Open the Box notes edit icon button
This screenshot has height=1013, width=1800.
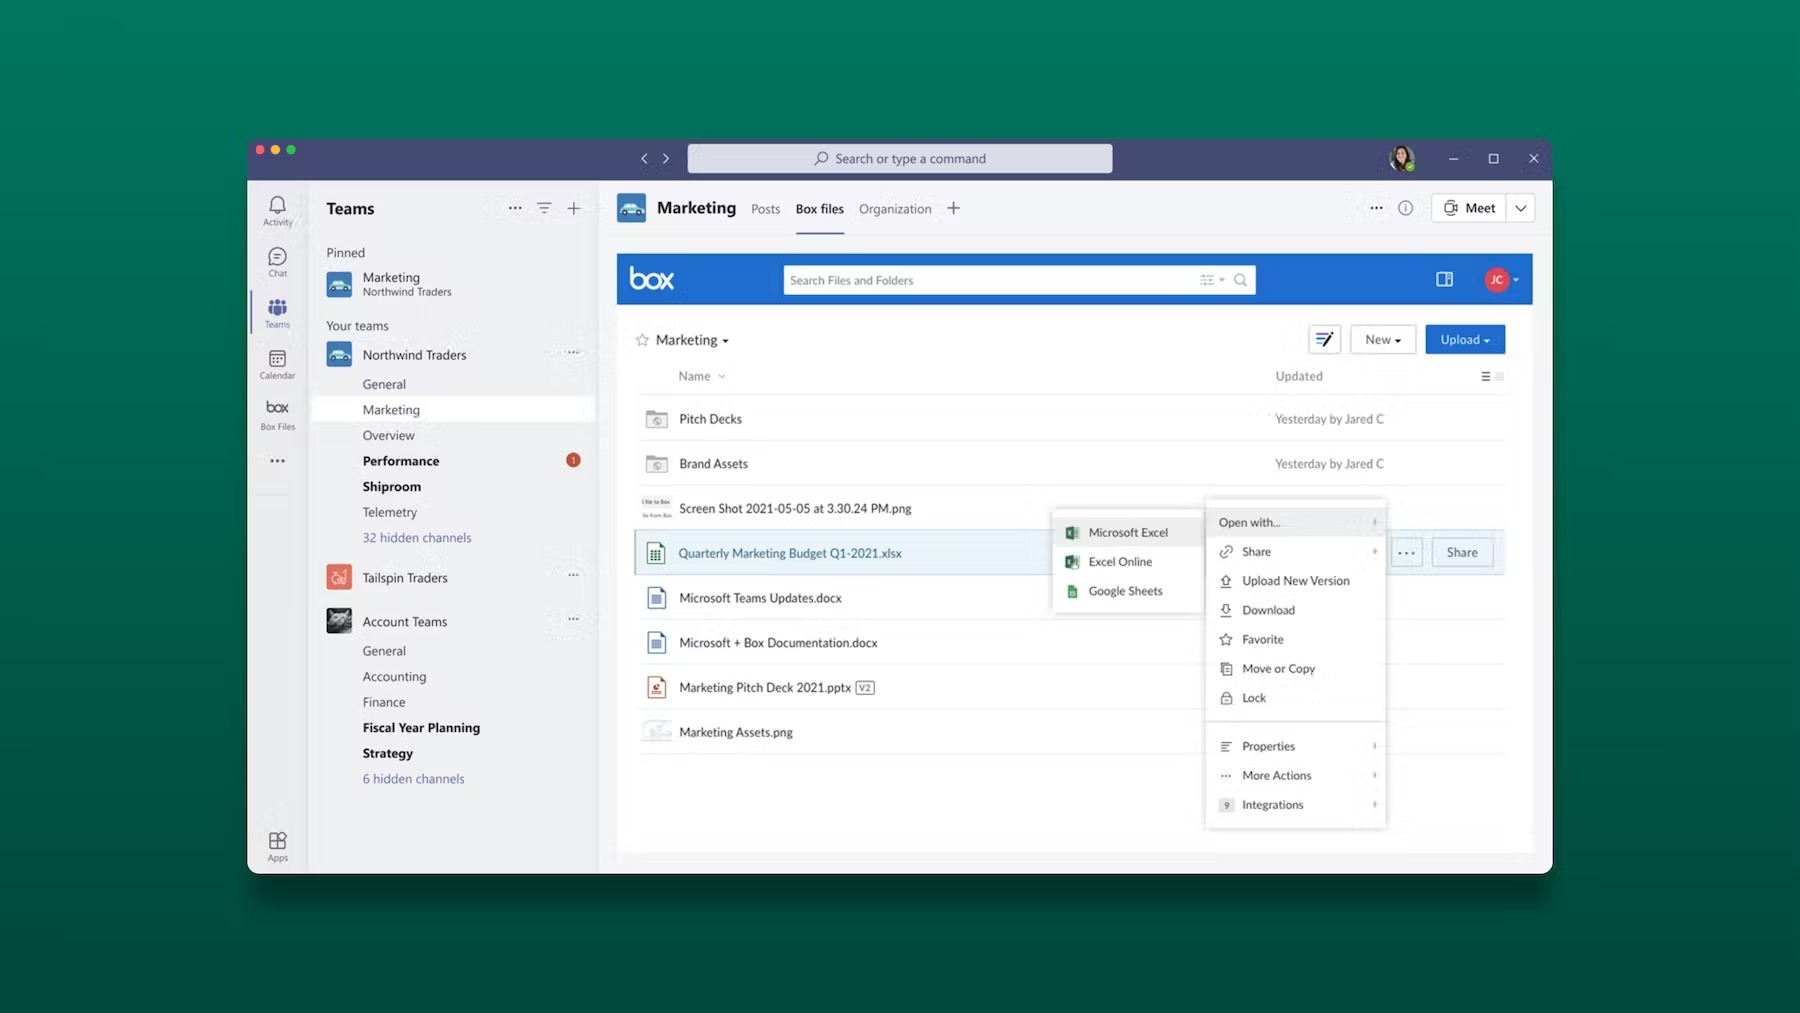(1324, 339)
